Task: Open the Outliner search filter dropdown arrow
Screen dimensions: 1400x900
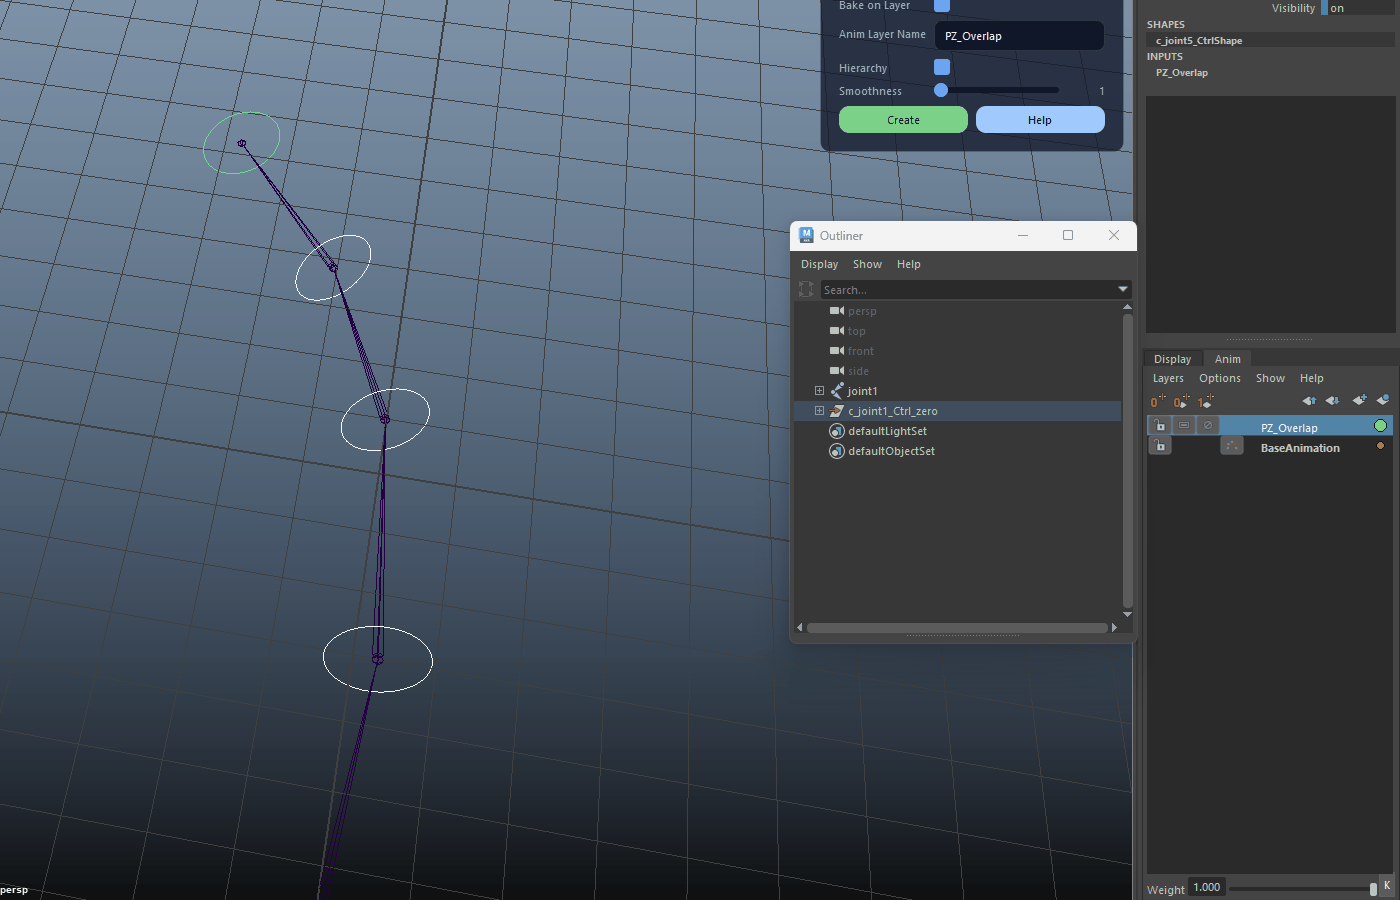Action: click(1122, 290)
